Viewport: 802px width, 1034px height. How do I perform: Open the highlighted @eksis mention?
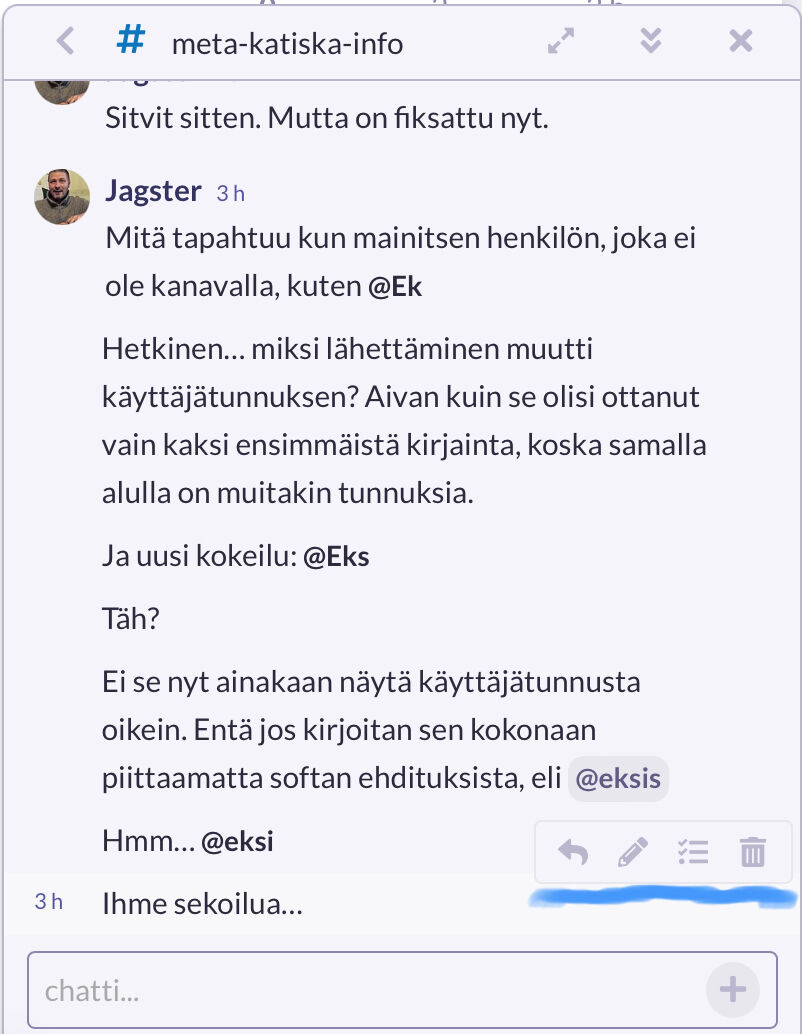point(618,780)
